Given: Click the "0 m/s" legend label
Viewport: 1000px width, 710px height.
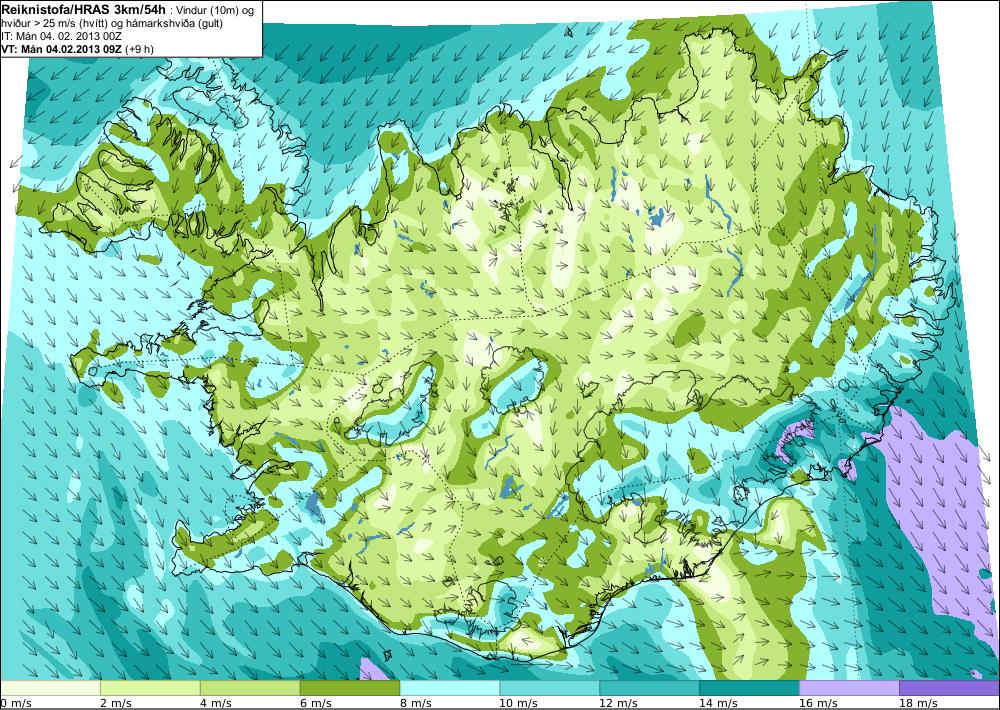Looking at the screenshot, I should [x=16, y=703].
